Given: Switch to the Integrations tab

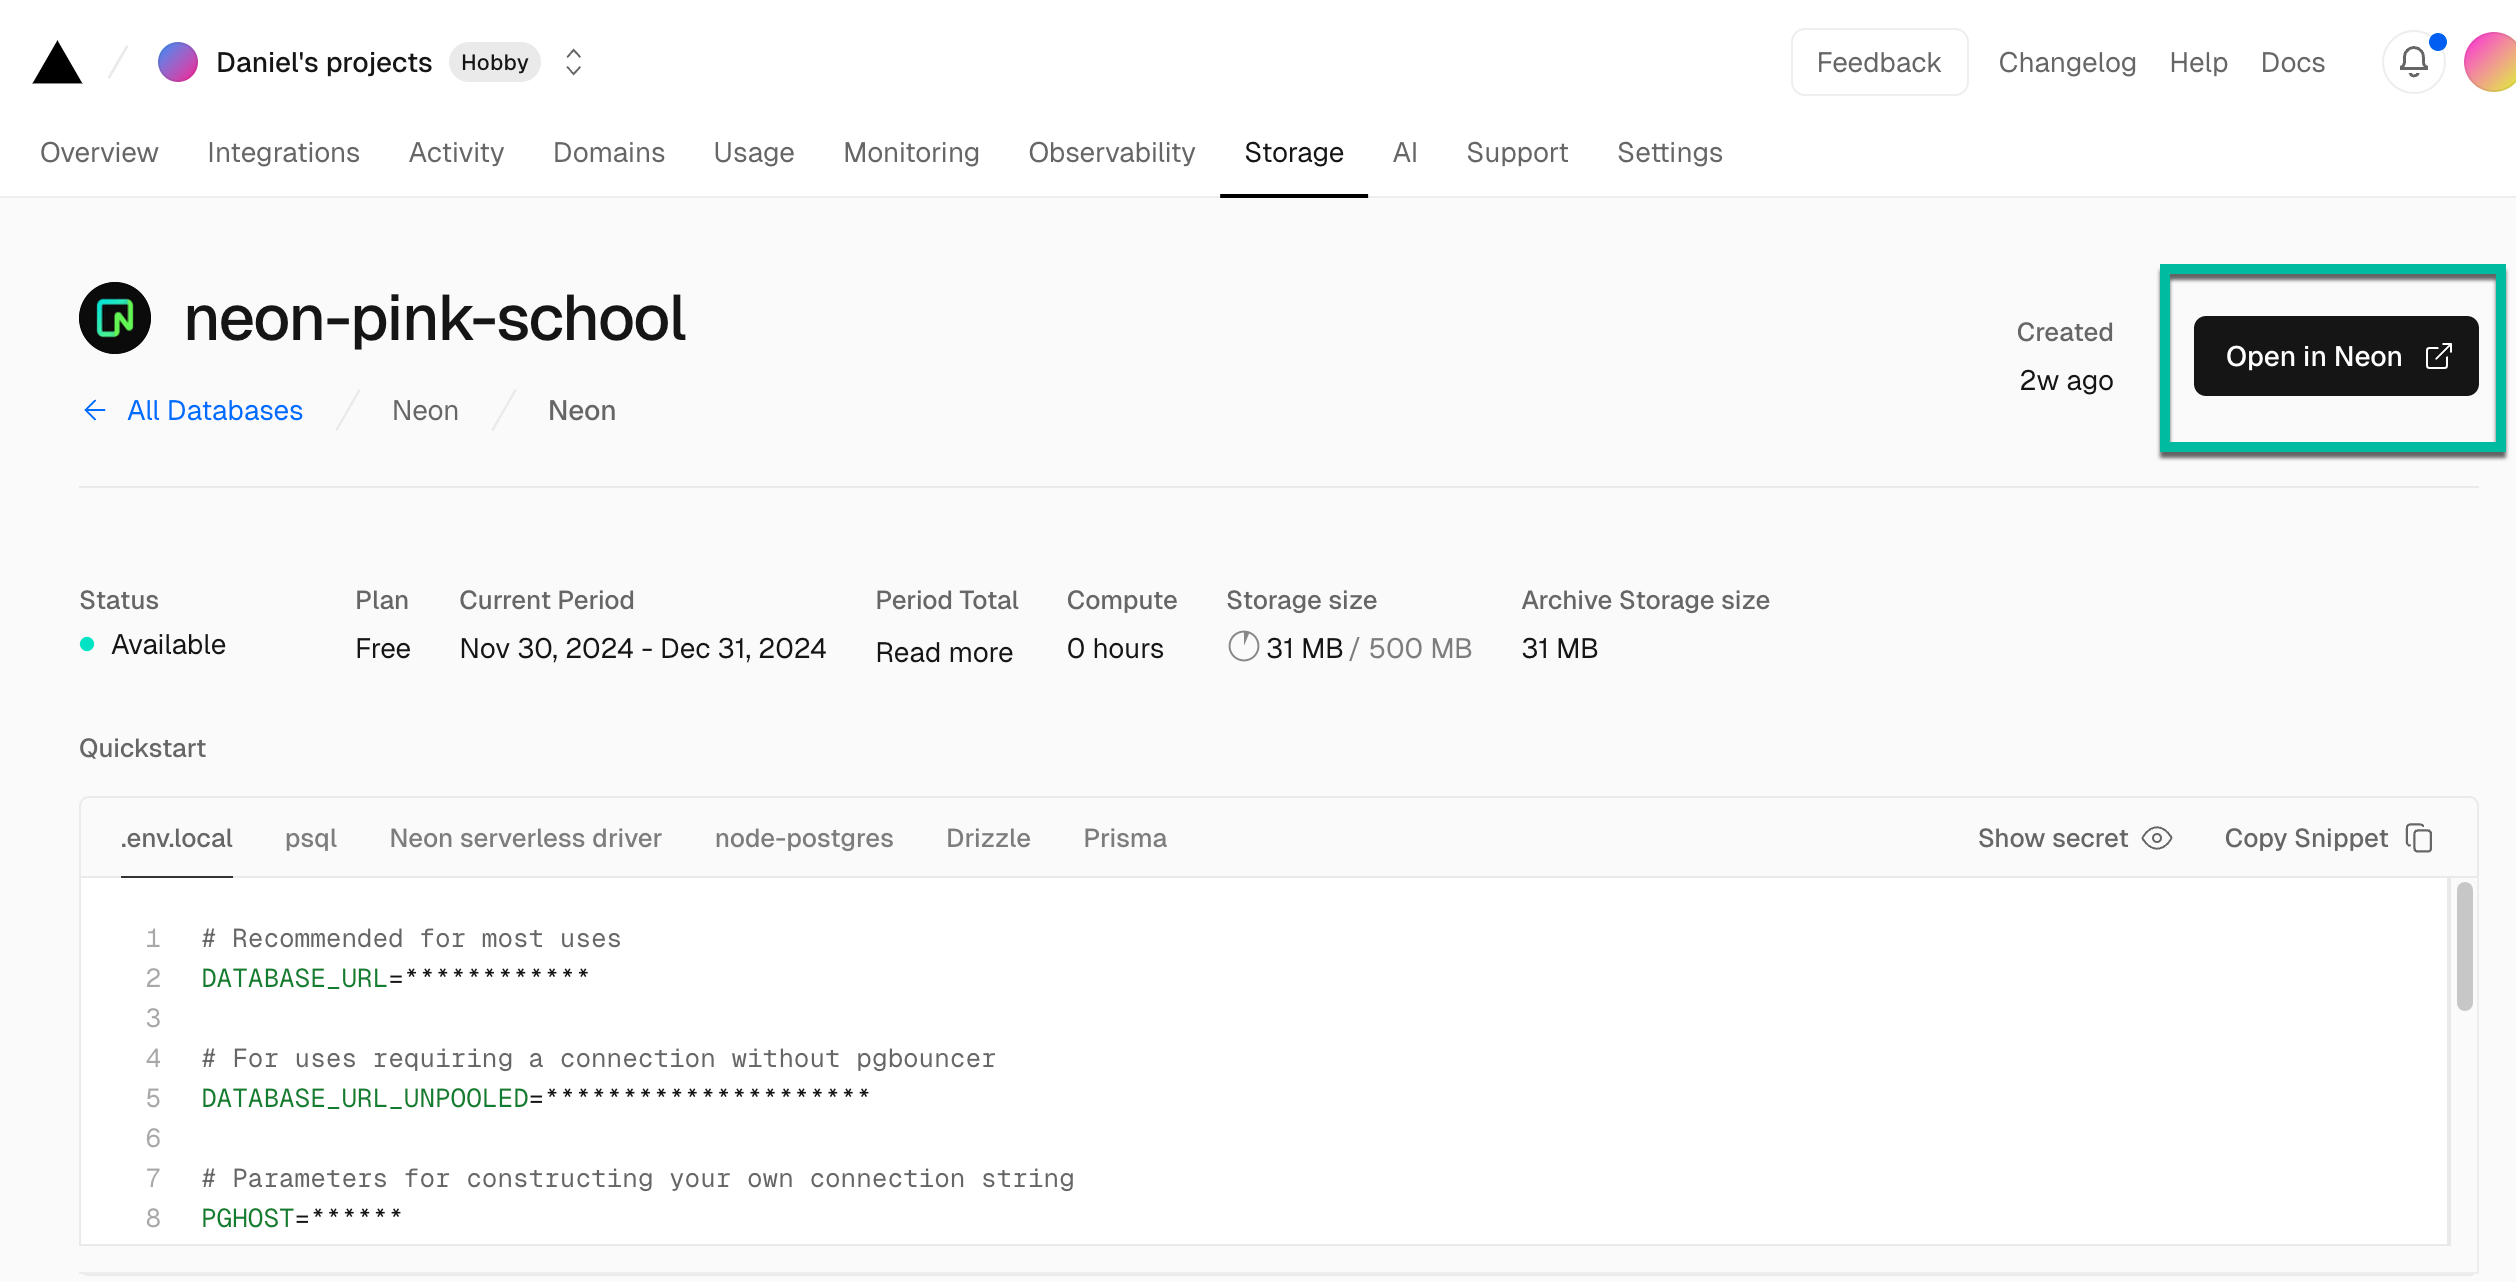Looking at the screenshot, I should 283,152.
